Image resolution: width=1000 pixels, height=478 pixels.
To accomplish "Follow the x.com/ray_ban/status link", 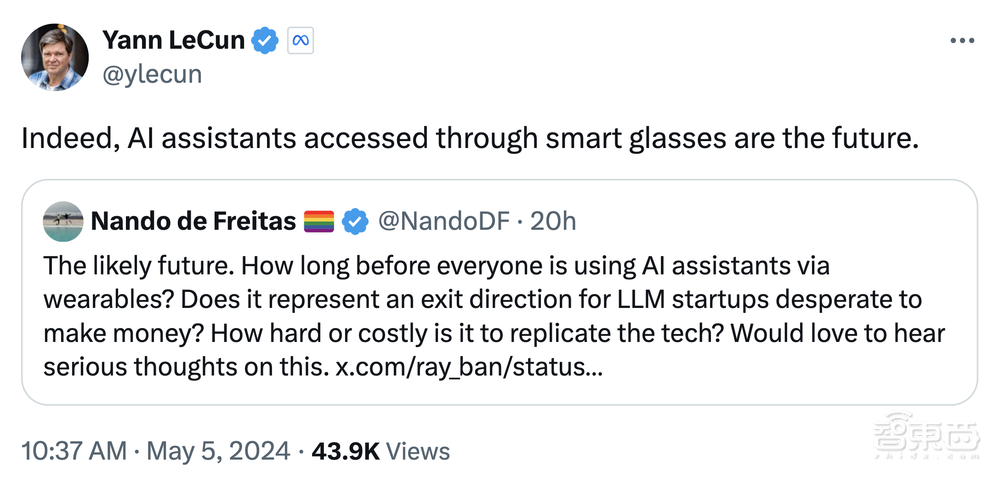I will coord(469,367).
